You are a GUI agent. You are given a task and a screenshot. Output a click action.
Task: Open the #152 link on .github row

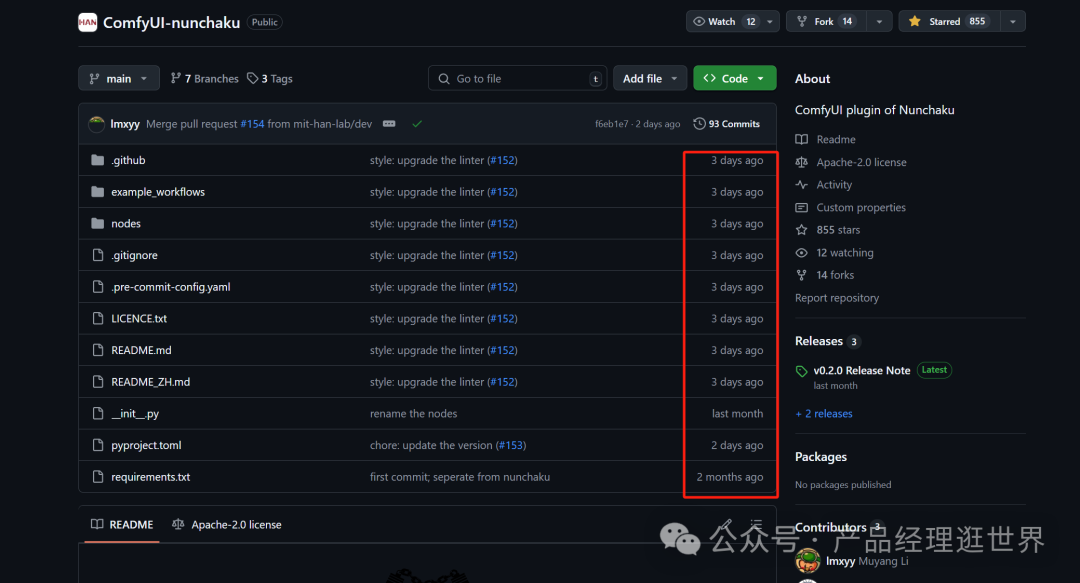[502, 160]
